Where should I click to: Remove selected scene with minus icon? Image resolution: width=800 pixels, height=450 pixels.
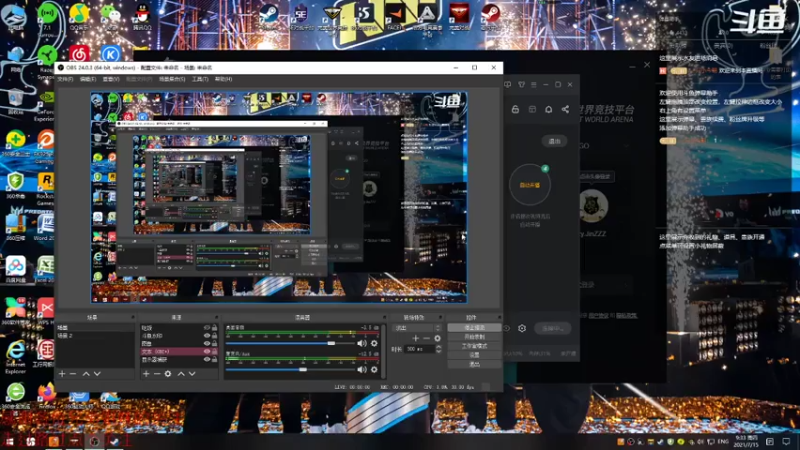point(73,374)
